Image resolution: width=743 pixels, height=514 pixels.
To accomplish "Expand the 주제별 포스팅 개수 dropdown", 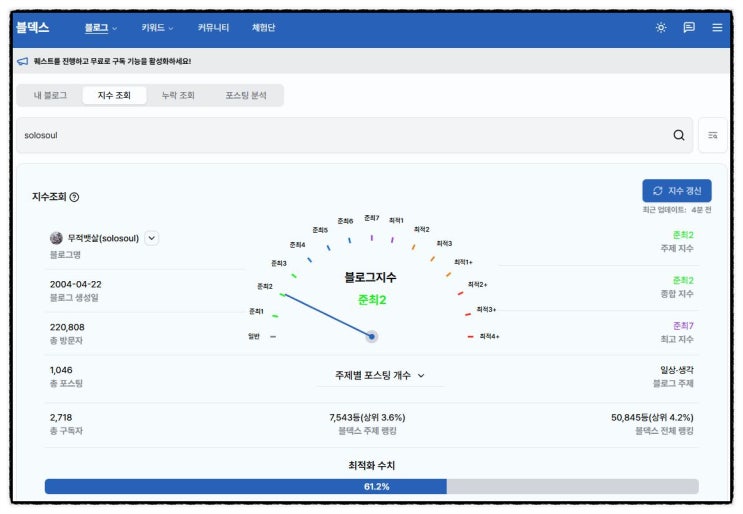I will coord(380,375).
